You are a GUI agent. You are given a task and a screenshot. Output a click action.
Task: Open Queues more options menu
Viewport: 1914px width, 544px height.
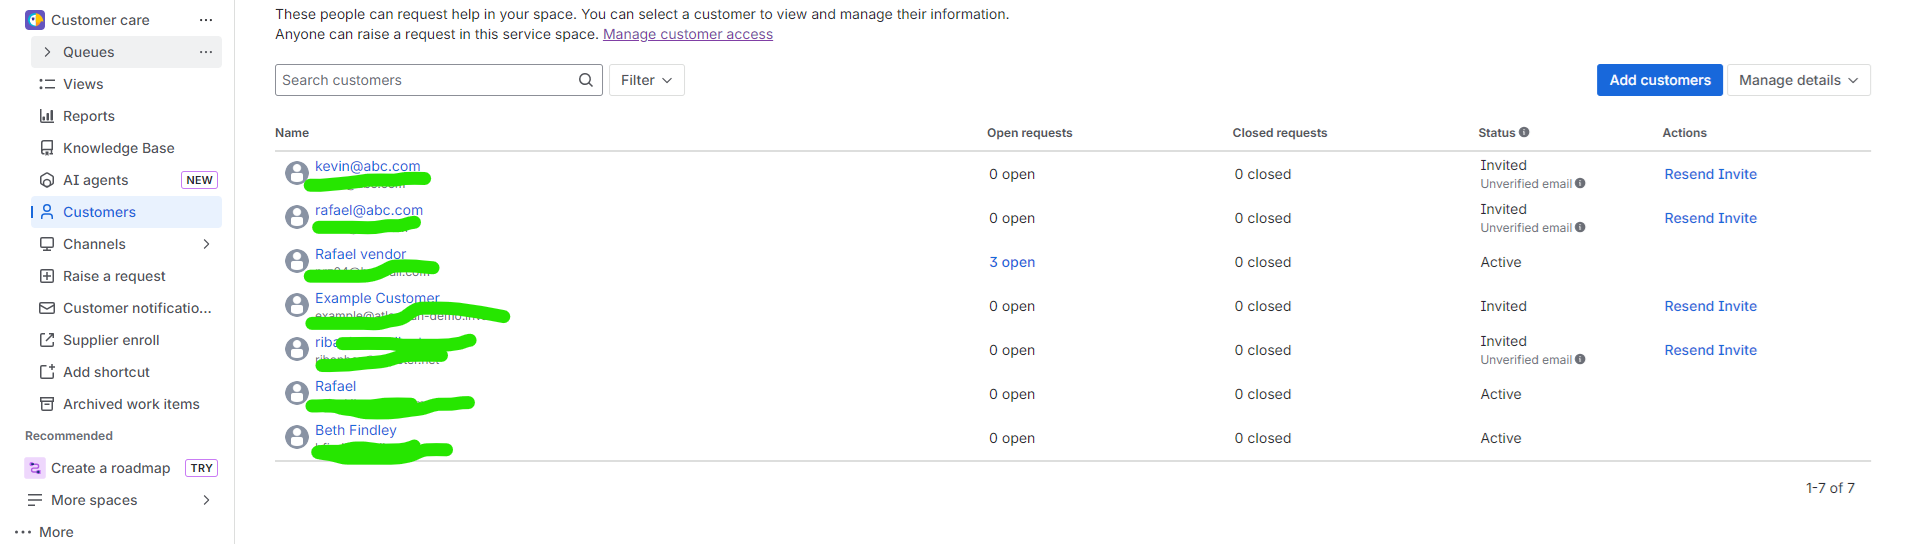206,52
